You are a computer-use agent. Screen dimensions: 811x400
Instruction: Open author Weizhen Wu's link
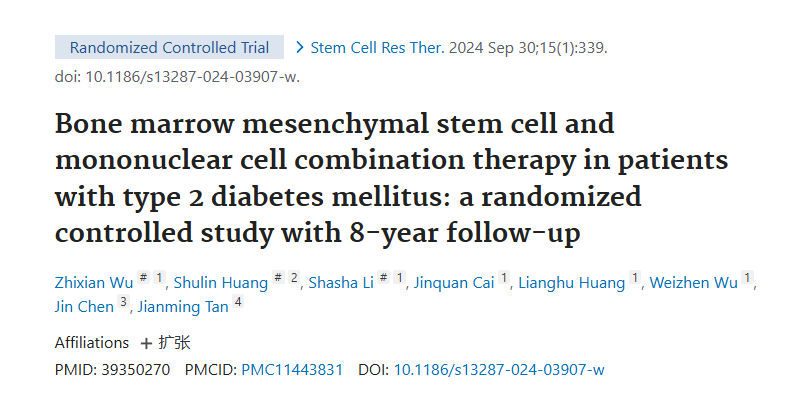point(694,283)
